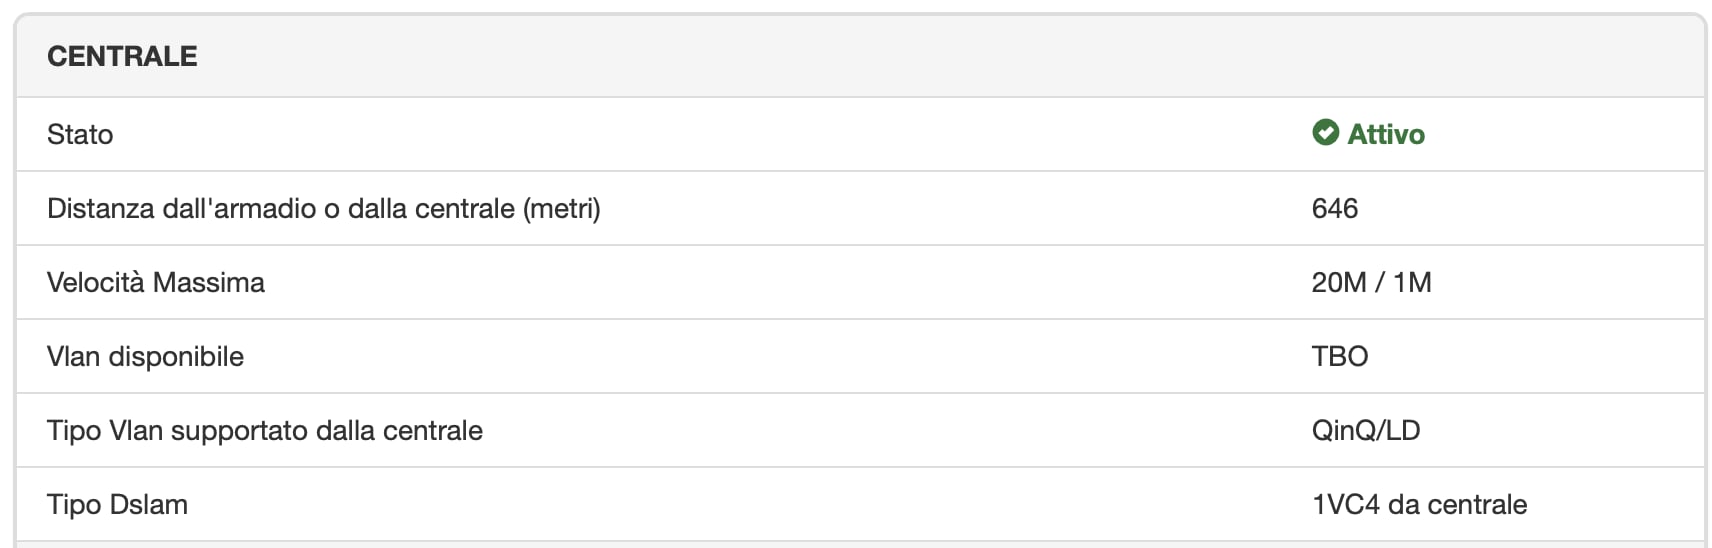Select the 1VC4 code in Dslam value

[1345, 504]
